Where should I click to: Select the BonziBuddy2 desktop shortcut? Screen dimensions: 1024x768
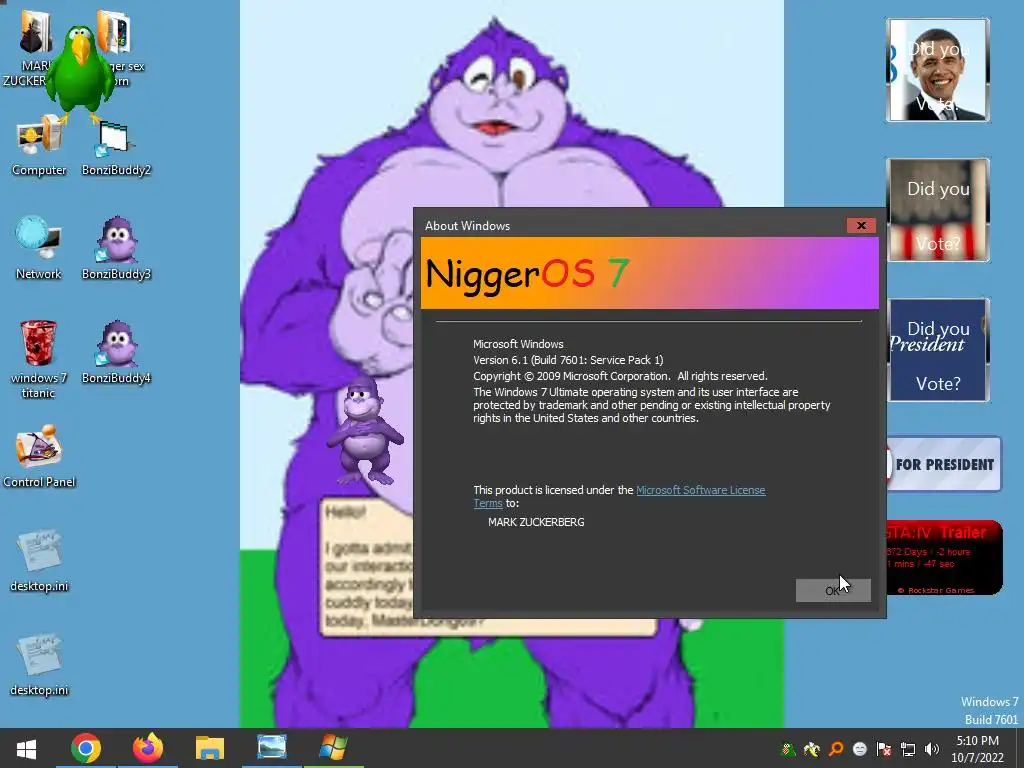click(116, 149)
